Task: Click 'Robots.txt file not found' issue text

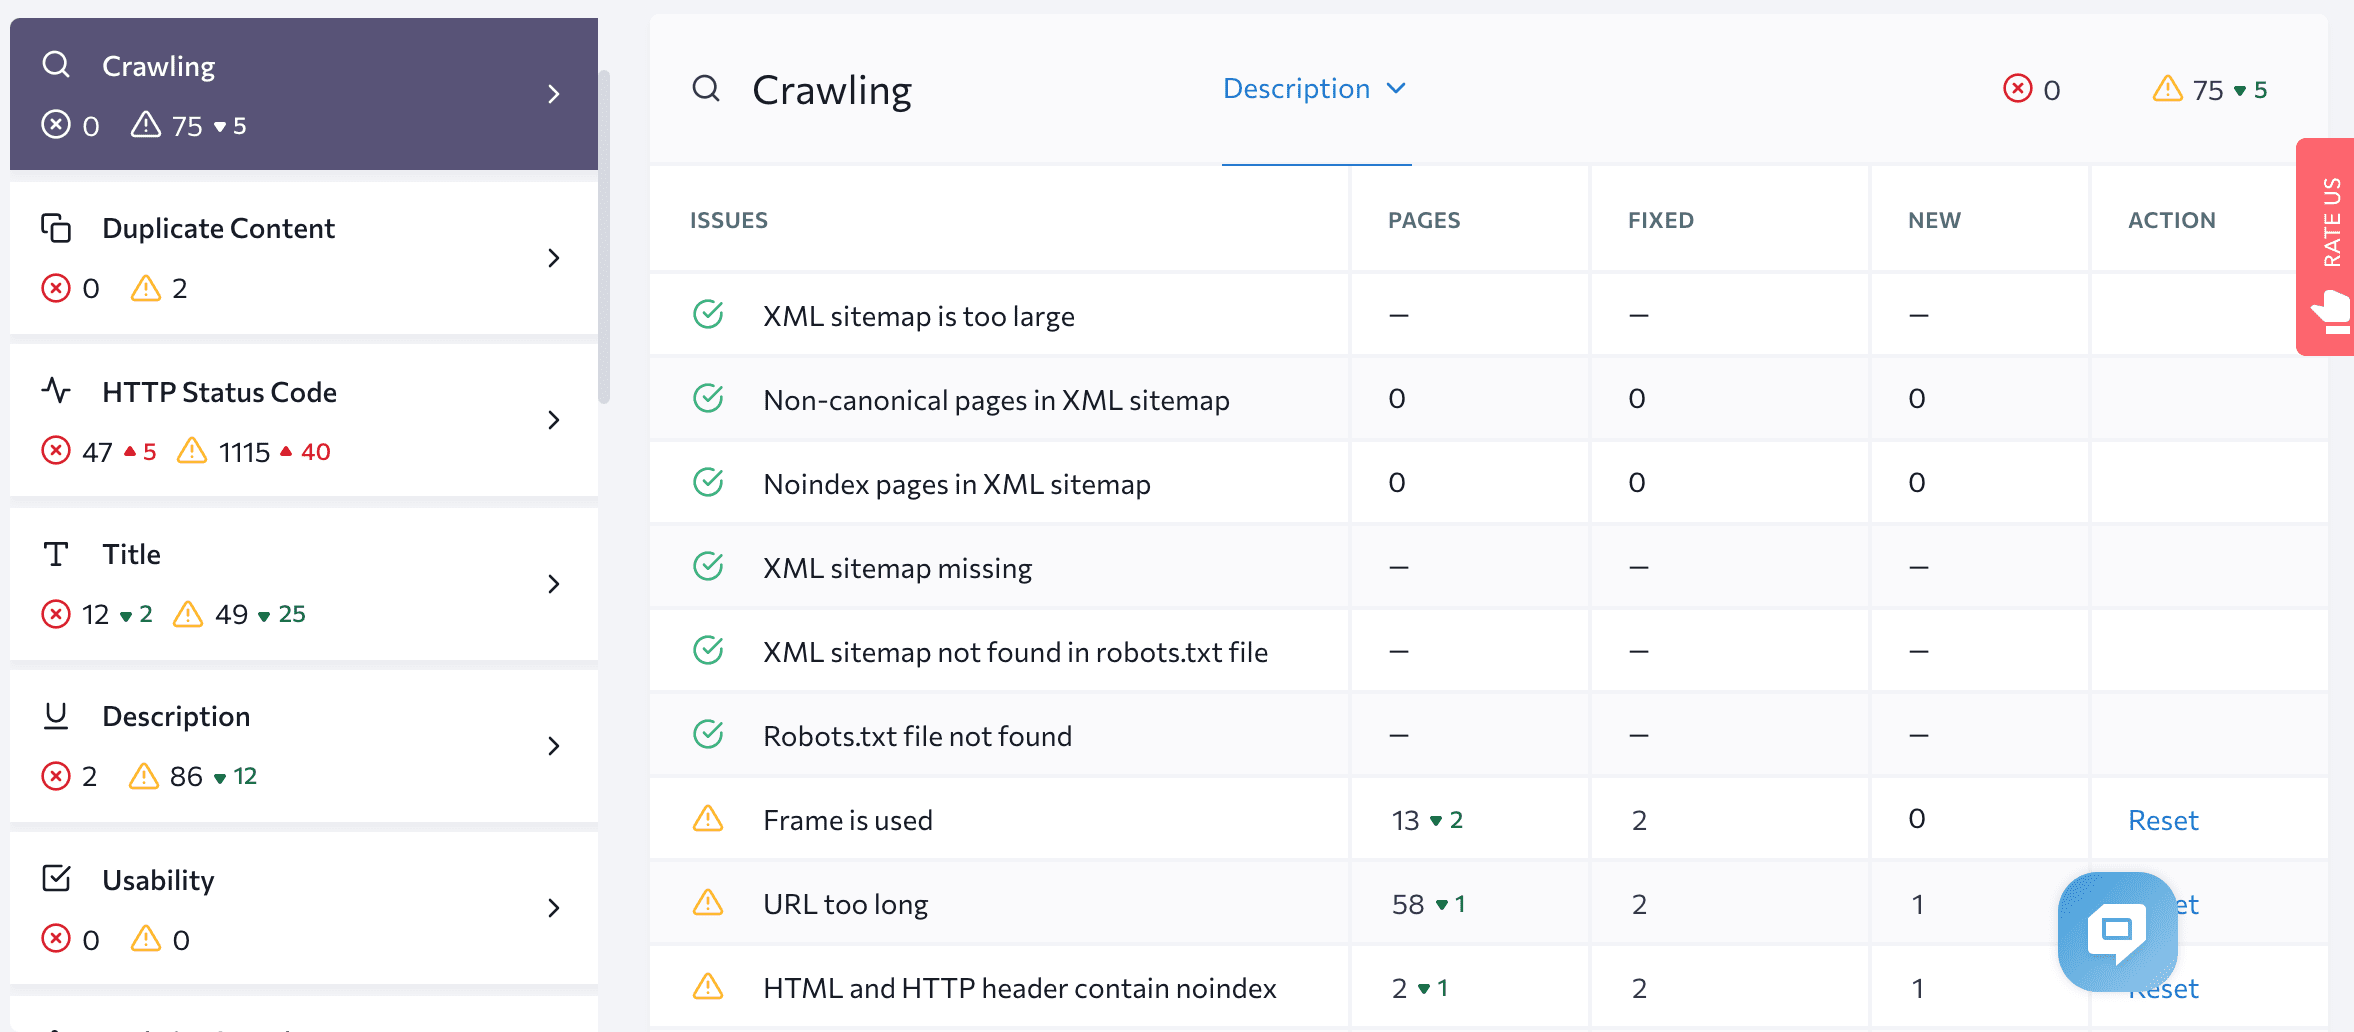Action: point(918,736)
